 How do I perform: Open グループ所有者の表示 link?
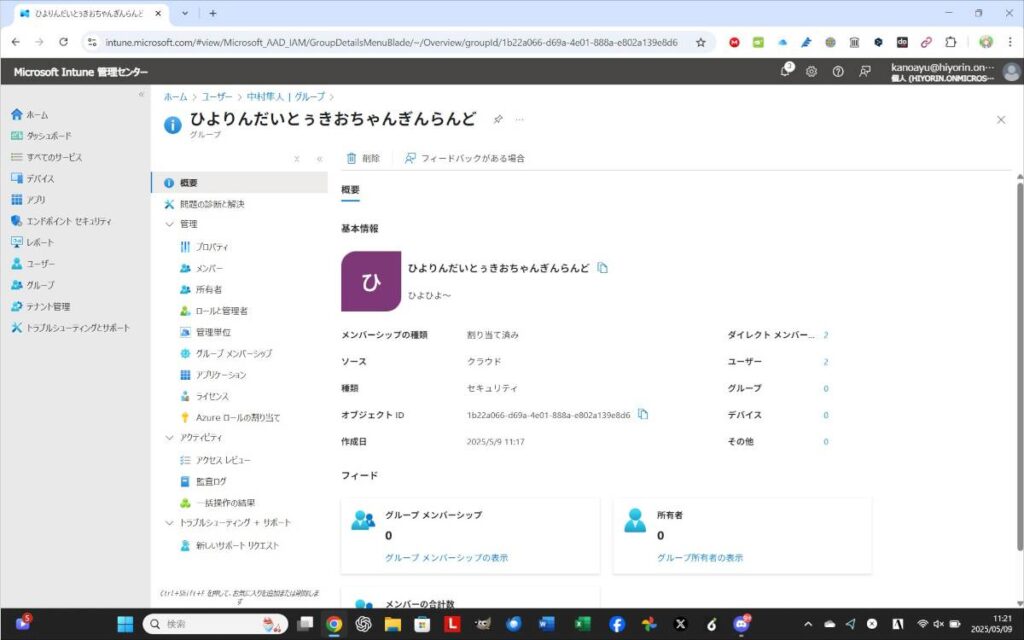point(699,558)
